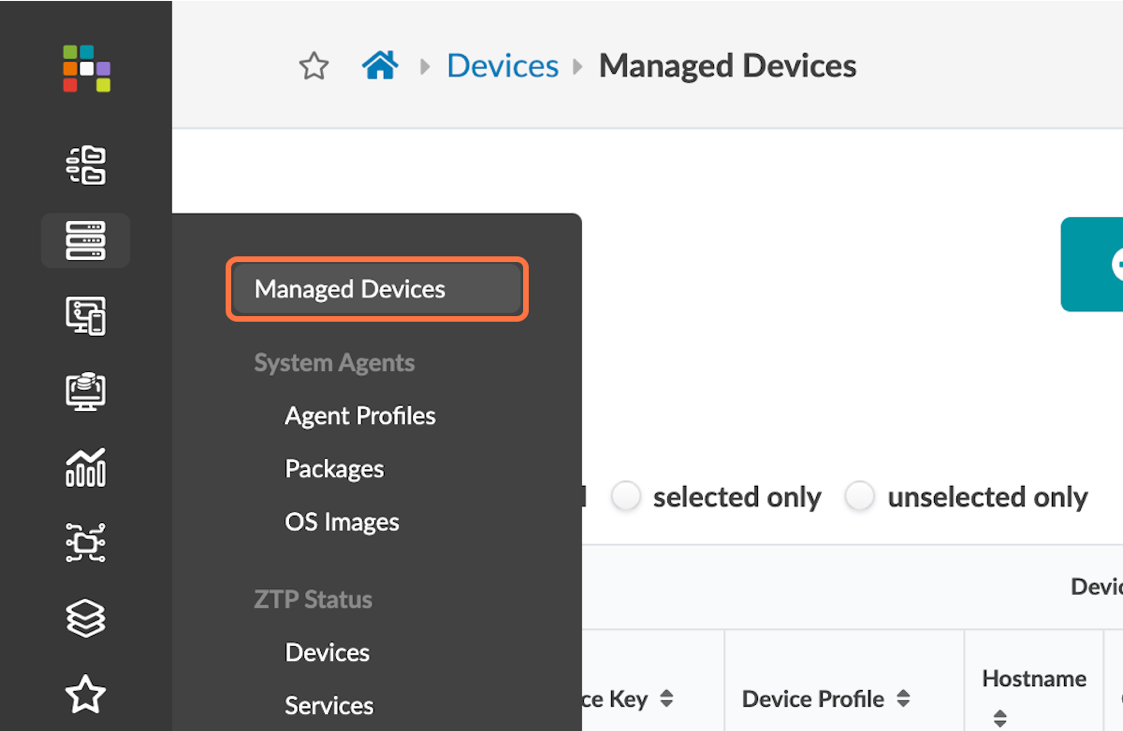Click the Apstra logo icon
This screenshot has height=731, width=1123.
86,68
